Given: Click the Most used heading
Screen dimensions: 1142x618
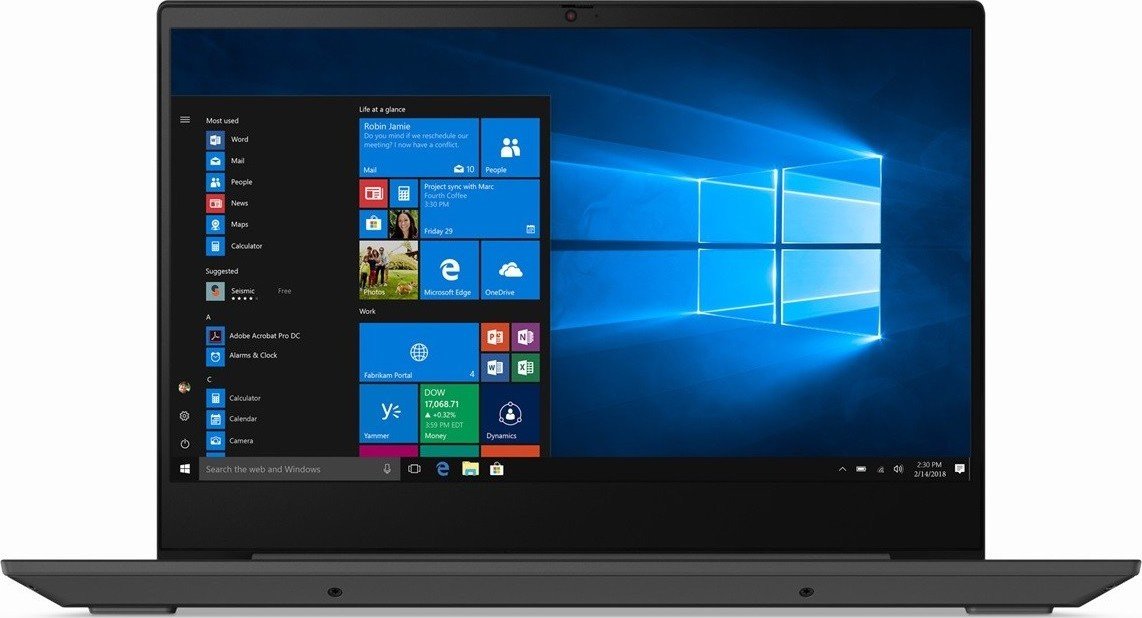Looking at the screenshot, I should tap(222, 121).
